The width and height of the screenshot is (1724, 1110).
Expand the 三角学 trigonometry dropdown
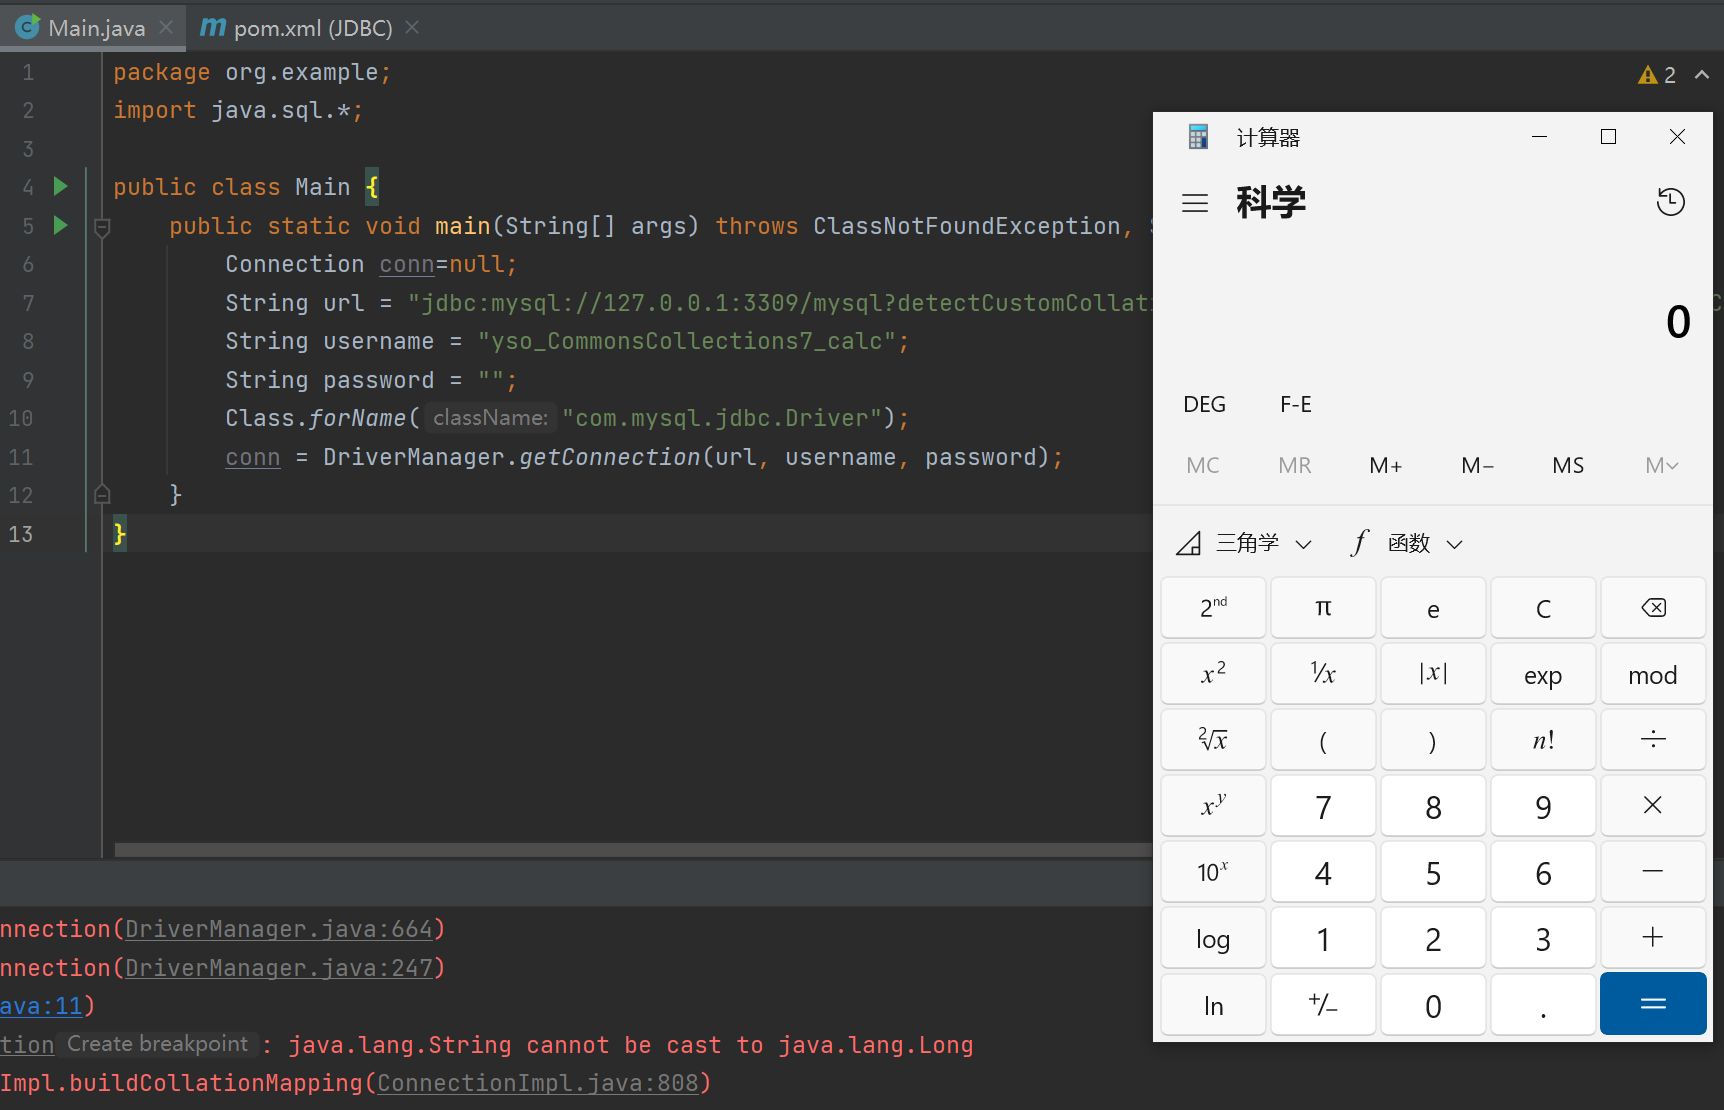[x=1244, y=543]
